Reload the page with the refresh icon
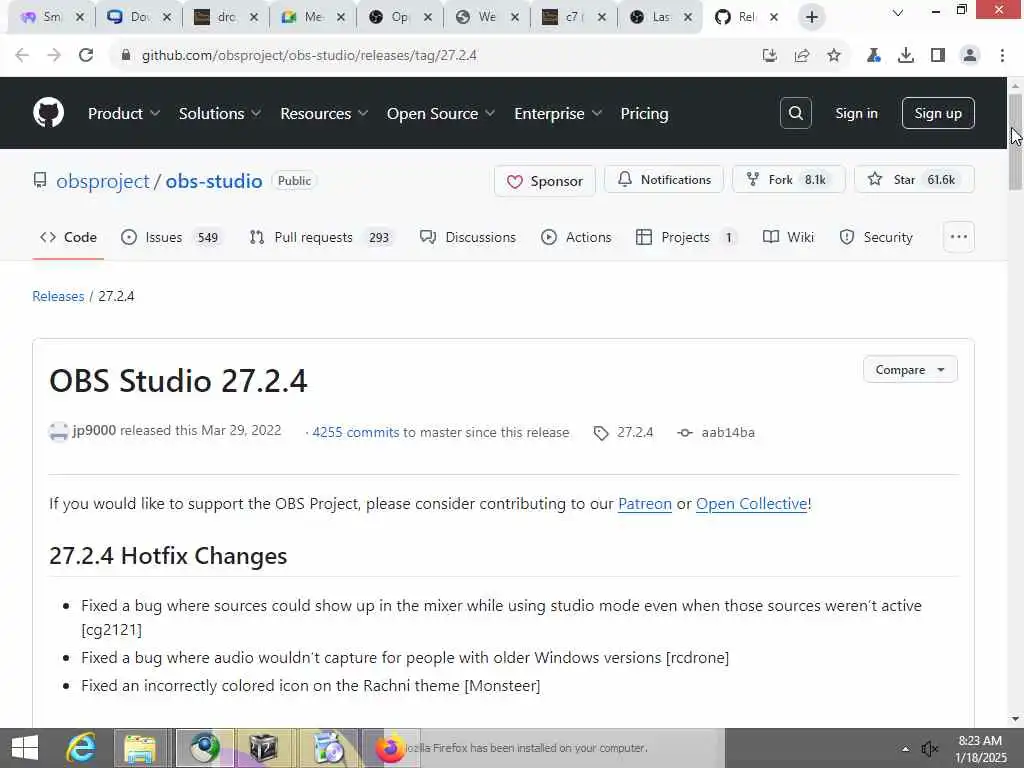 click(x=86, y=56)
